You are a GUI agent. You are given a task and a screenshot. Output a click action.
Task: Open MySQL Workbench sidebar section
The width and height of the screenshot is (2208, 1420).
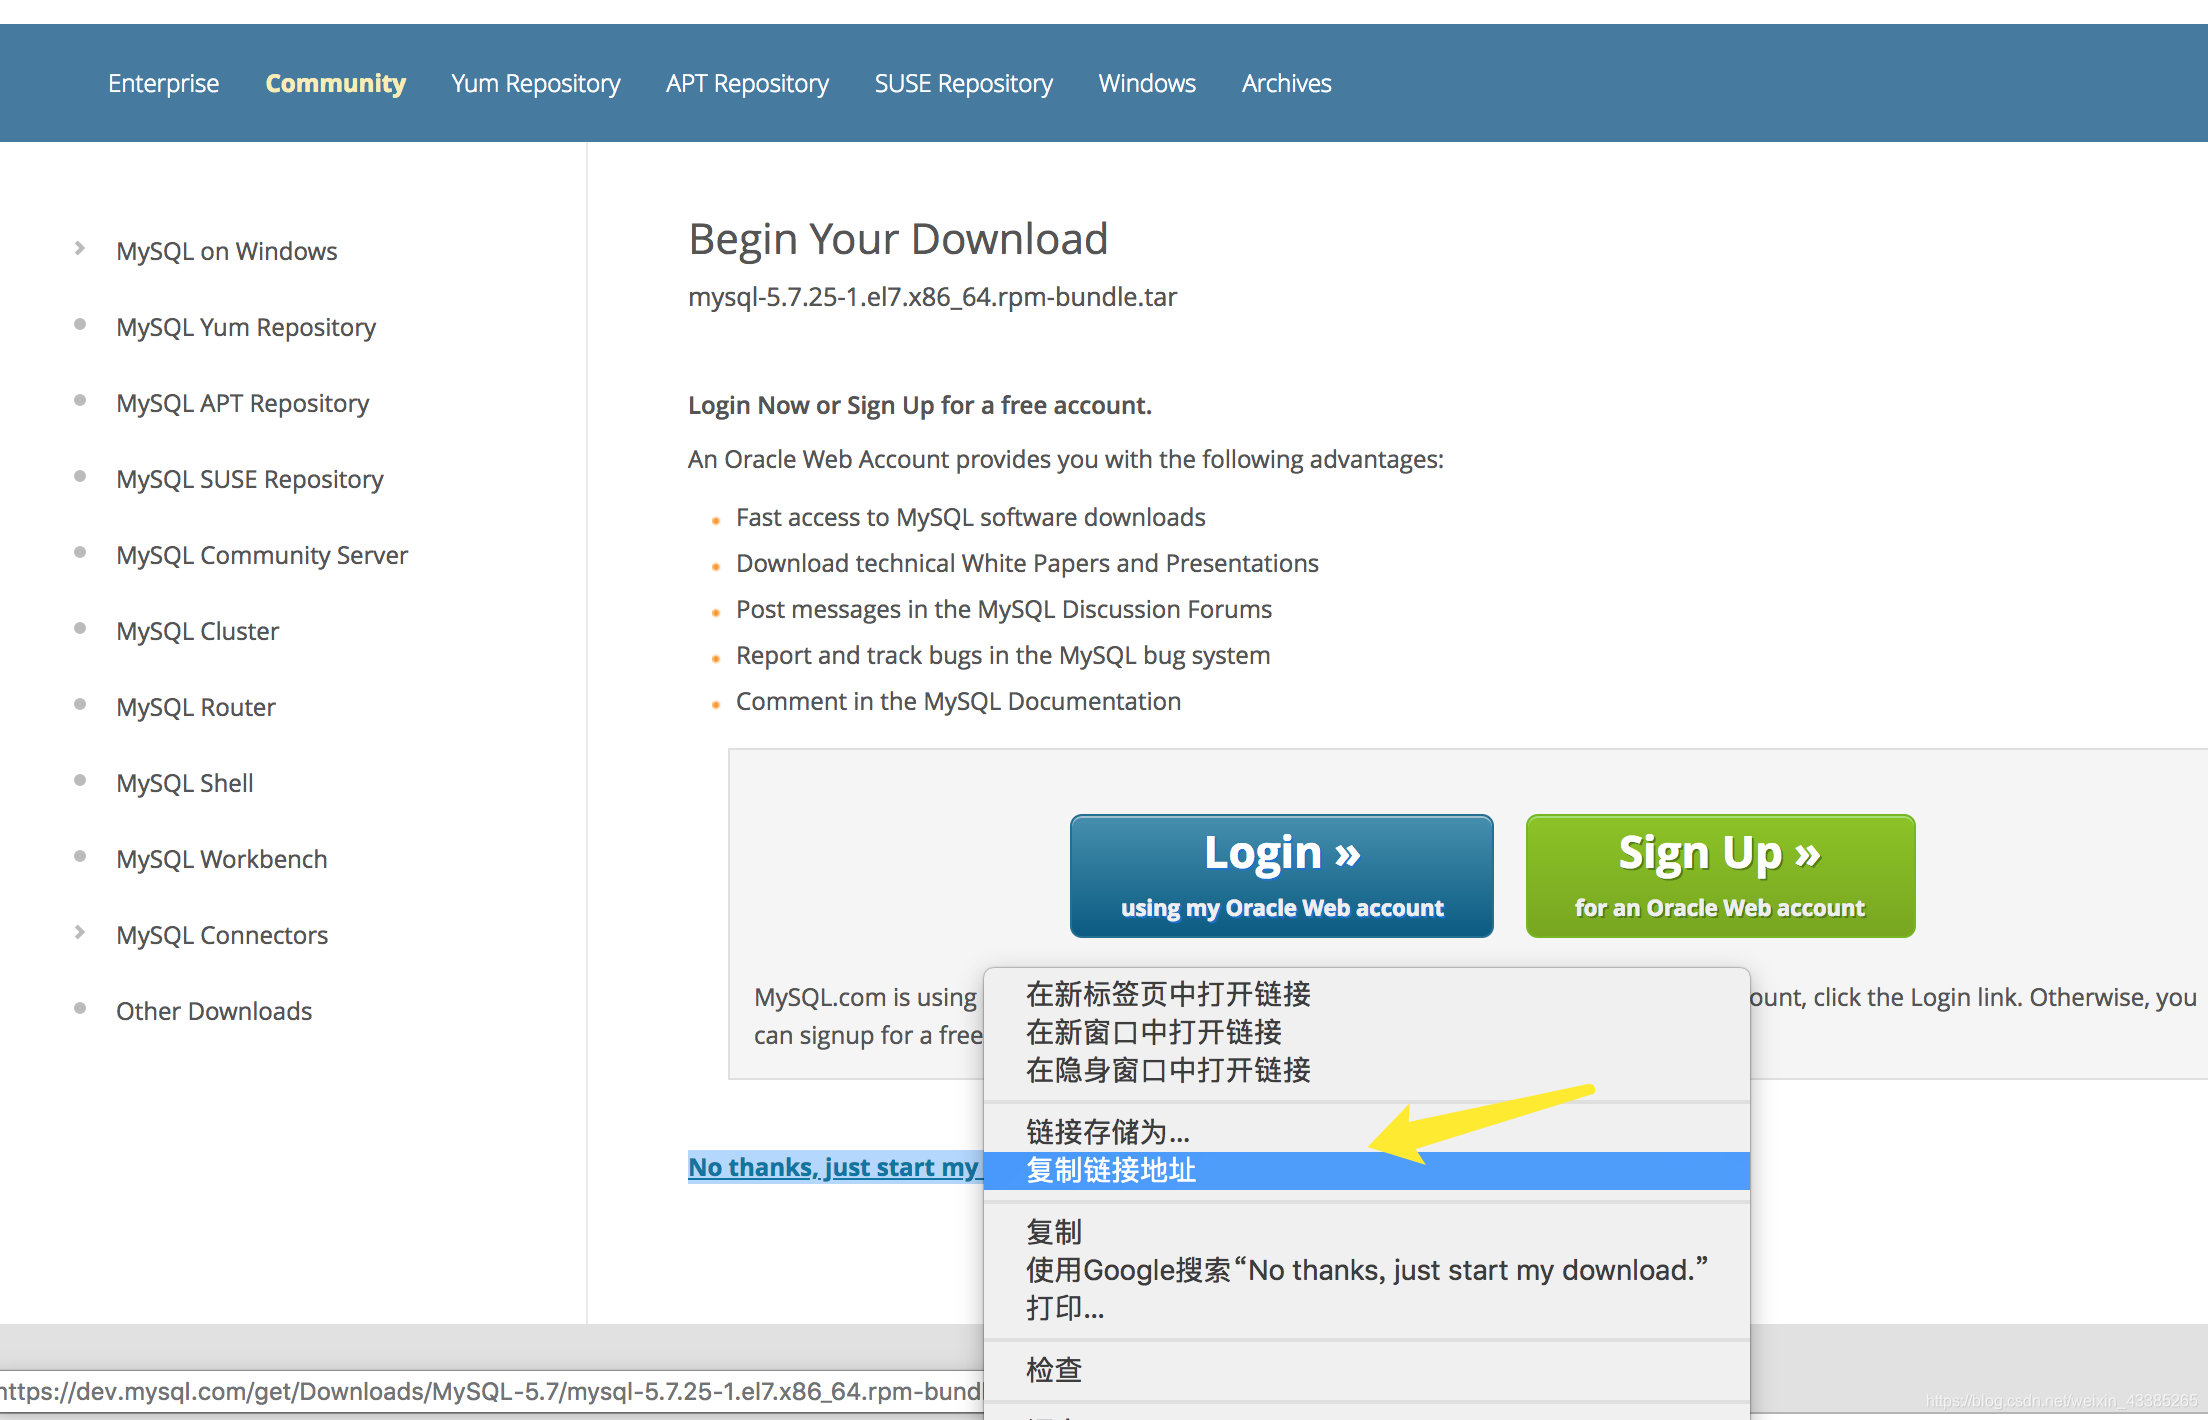point(220,858)
